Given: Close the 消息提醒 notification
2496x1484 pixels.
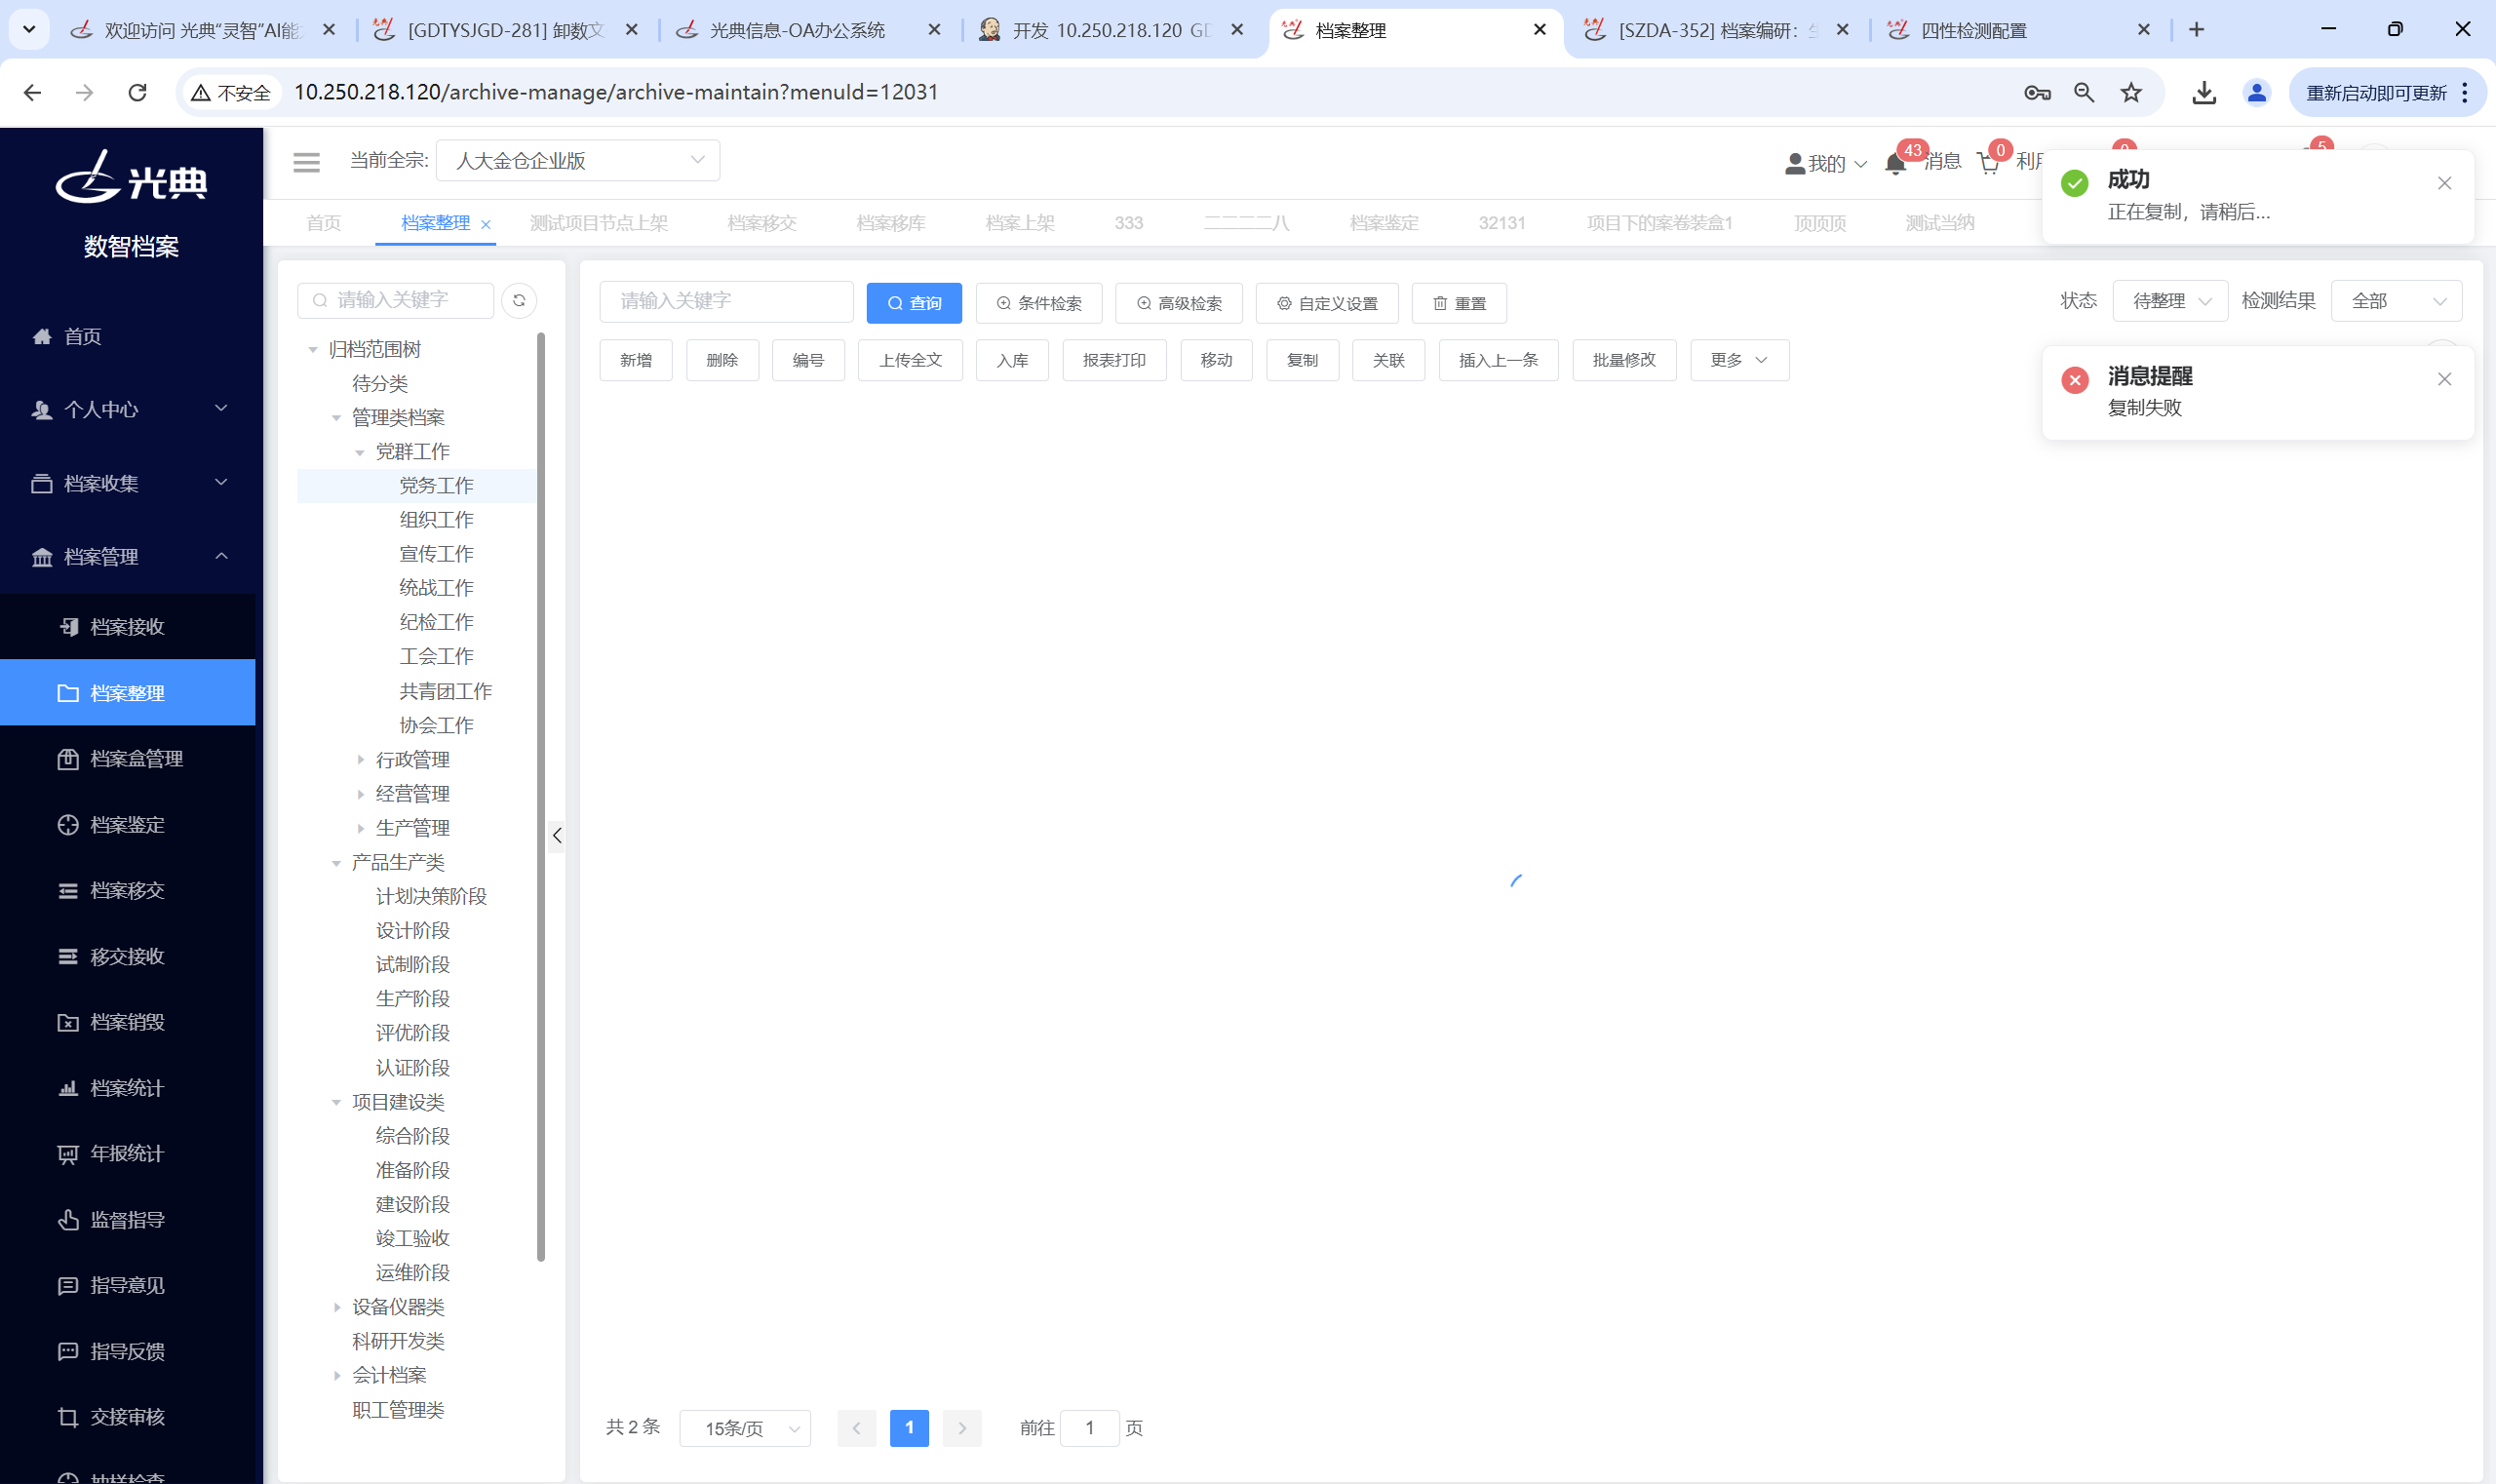Looking at the screenshot, I should [x=2444, y=379].
